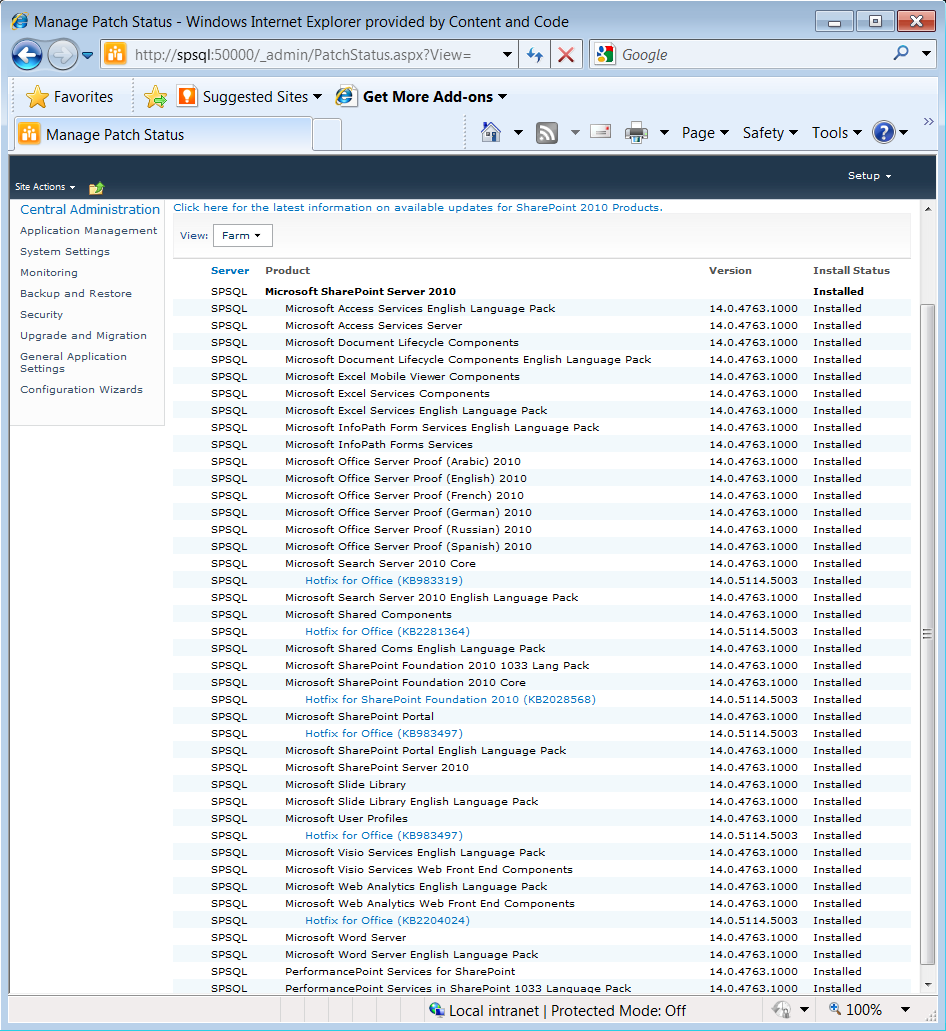Open Hotfix for Office (KB2281364) link
946x1031 pixels.
(387, 631)
